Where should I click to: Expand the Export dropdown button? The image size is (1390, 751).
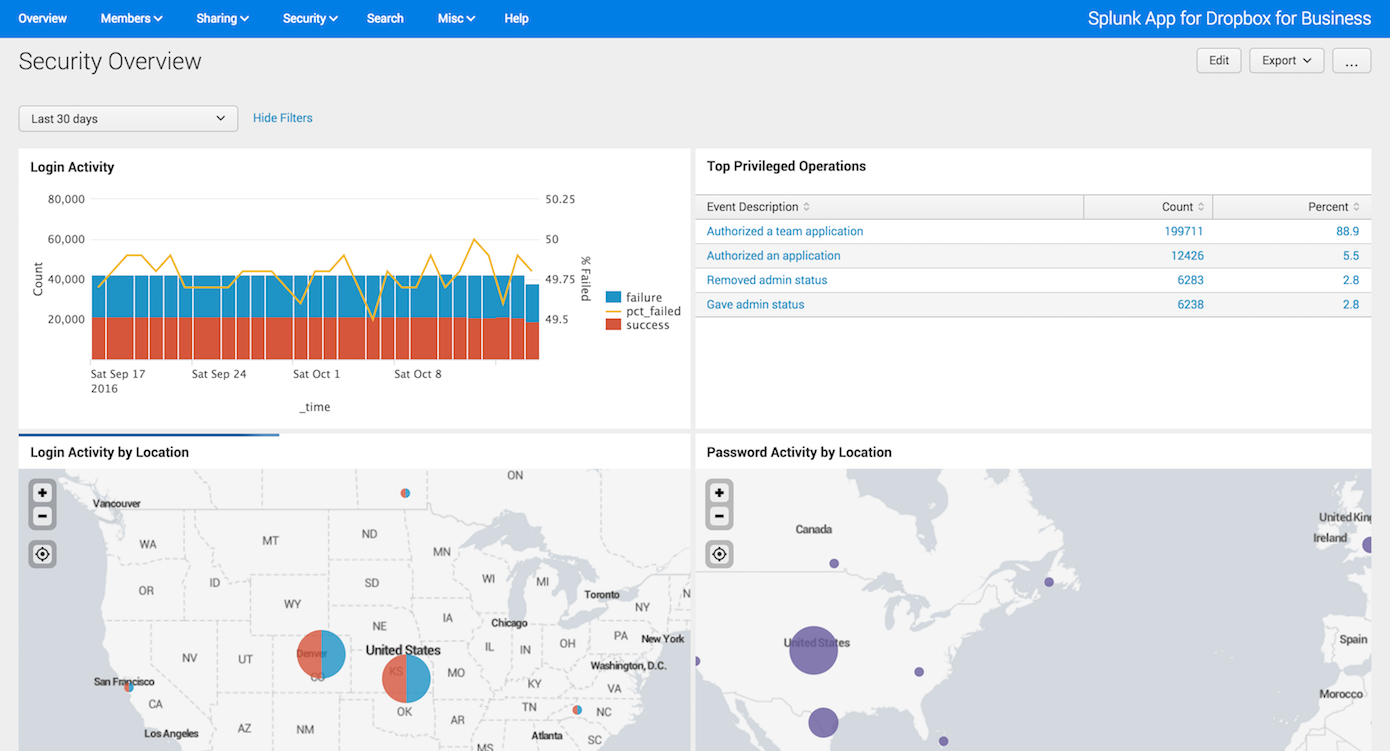pyautogui.click(x=1286, y=61)
